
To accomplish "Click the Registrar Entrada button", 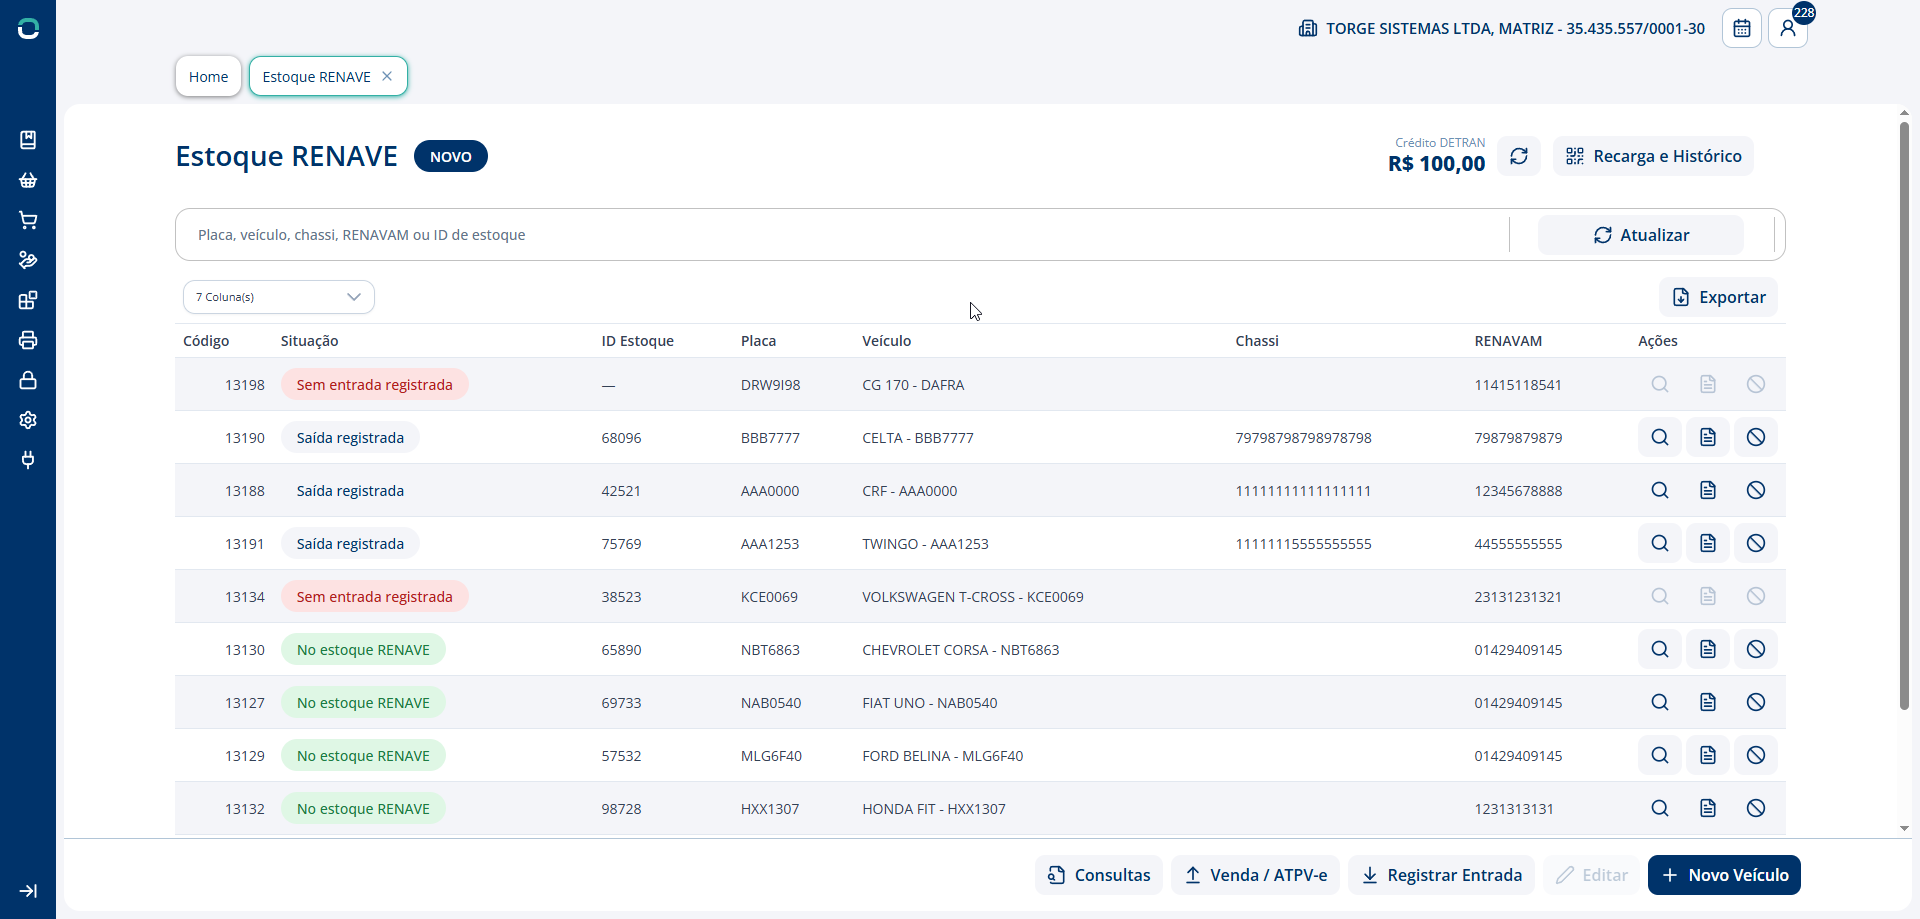I will pos(1442,875).
